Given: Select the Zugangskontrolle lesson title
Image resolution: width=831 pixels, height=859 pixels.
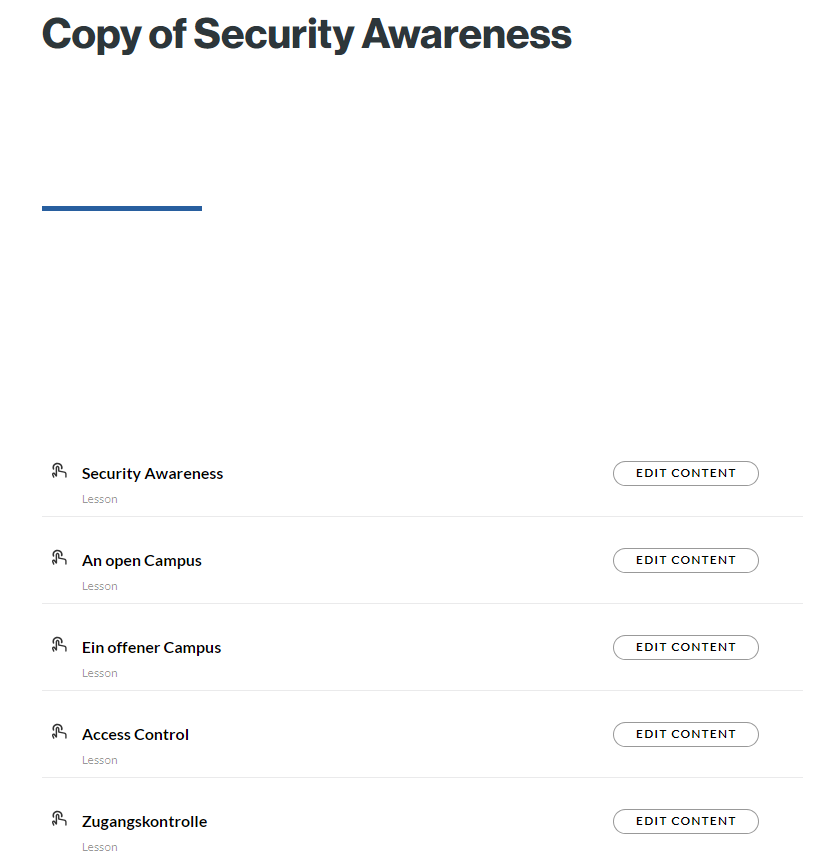Looking at the screenshot, I should (x=144, y=822).
